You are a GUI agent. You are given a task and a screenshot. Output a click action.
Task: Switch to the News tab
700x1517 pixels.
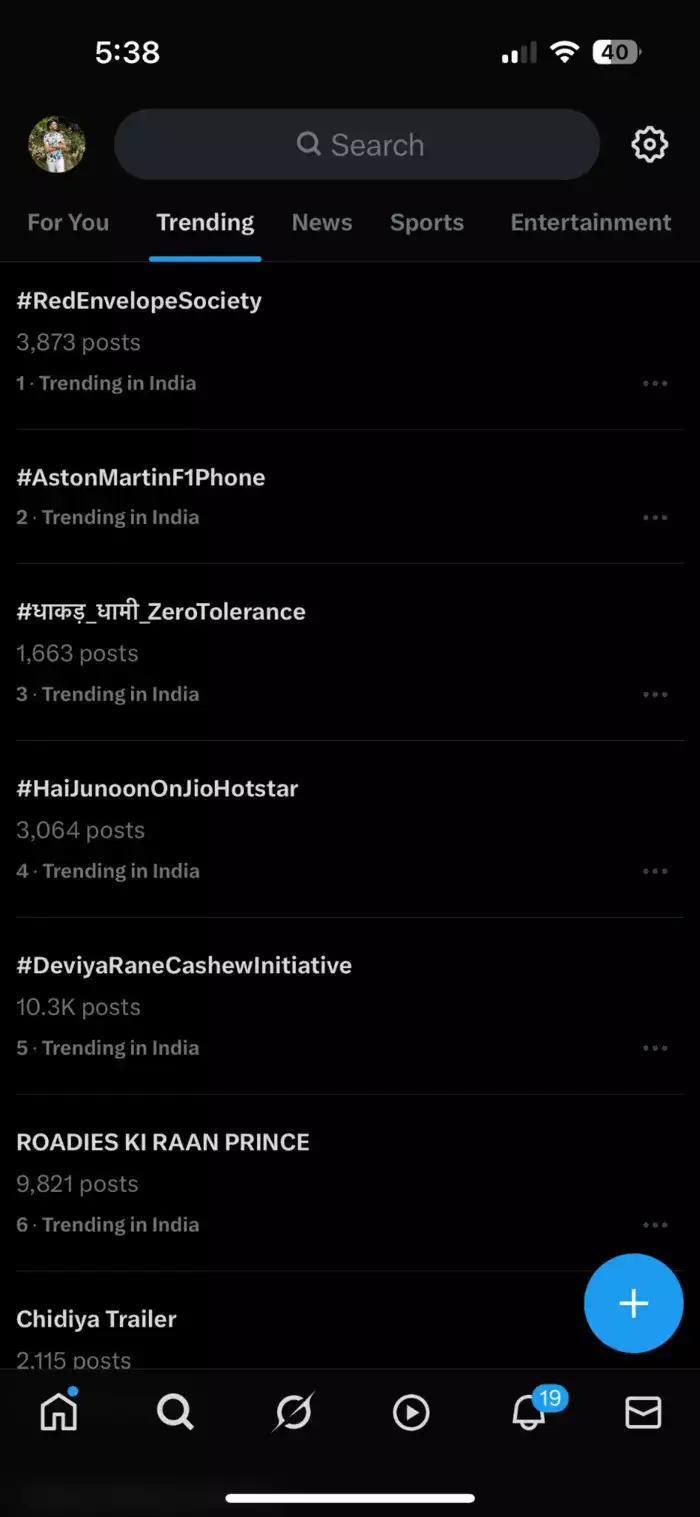322,222
